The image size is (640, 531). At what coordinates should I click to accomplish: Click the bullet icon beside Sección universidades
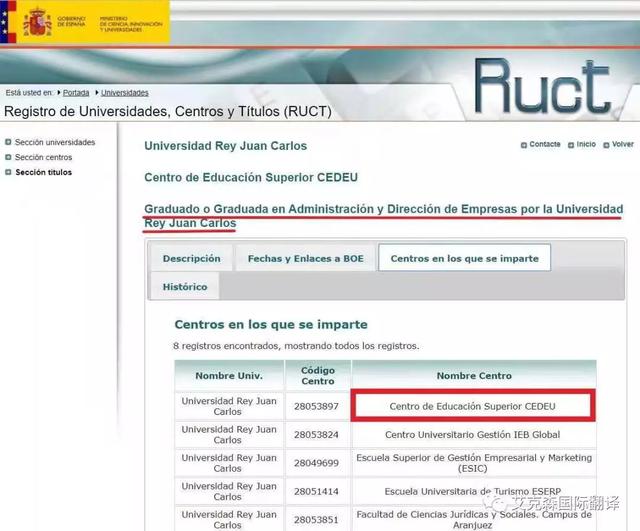8,142
